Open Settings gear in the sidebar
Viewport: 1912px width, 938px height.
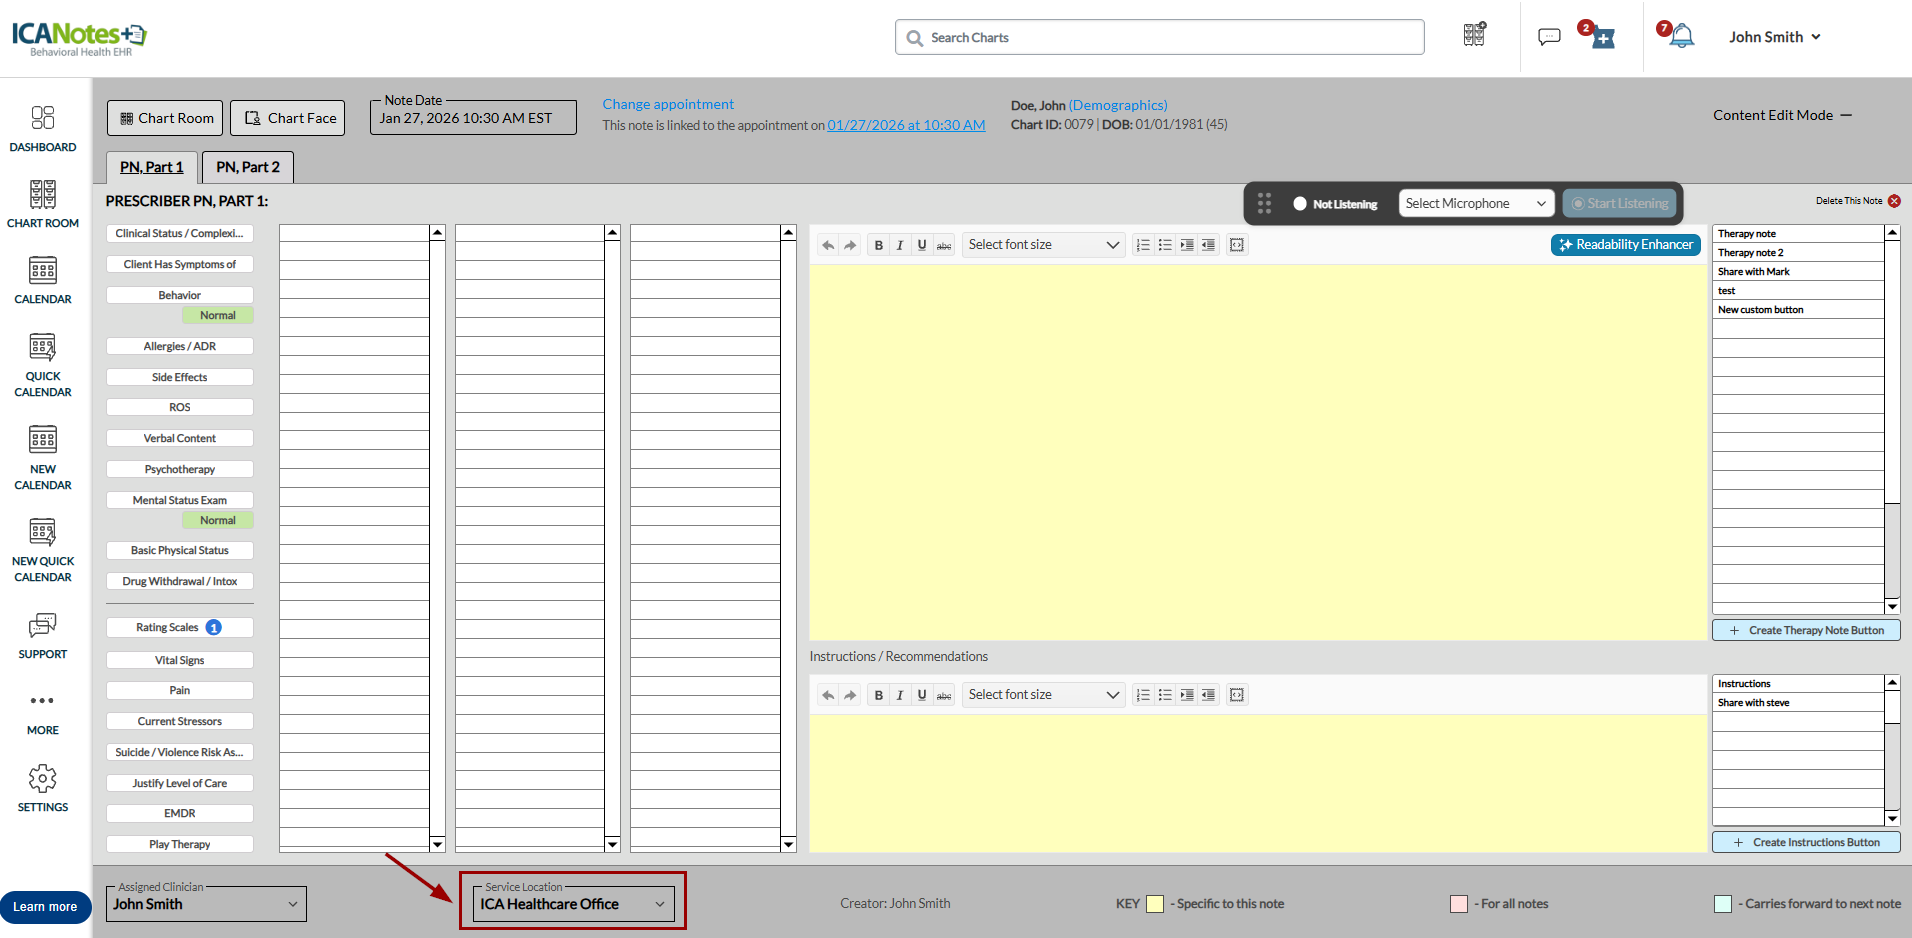43,788
